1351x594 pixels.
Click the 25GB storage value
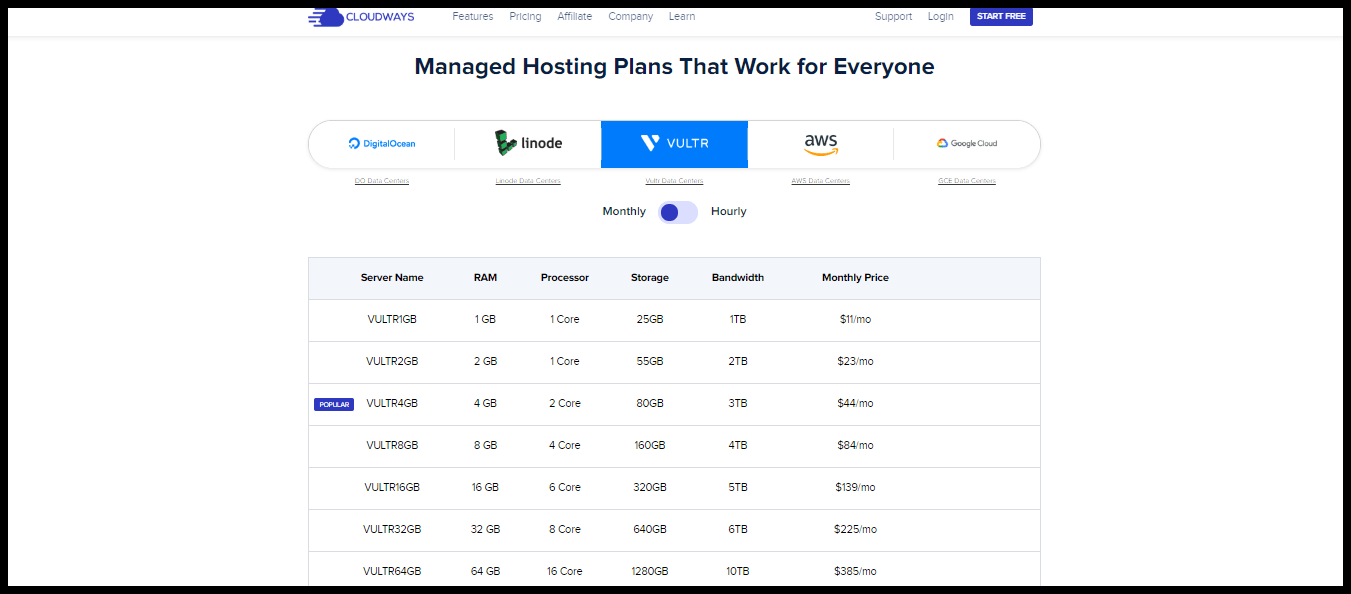pyautogui.click(x=650, y=320)
